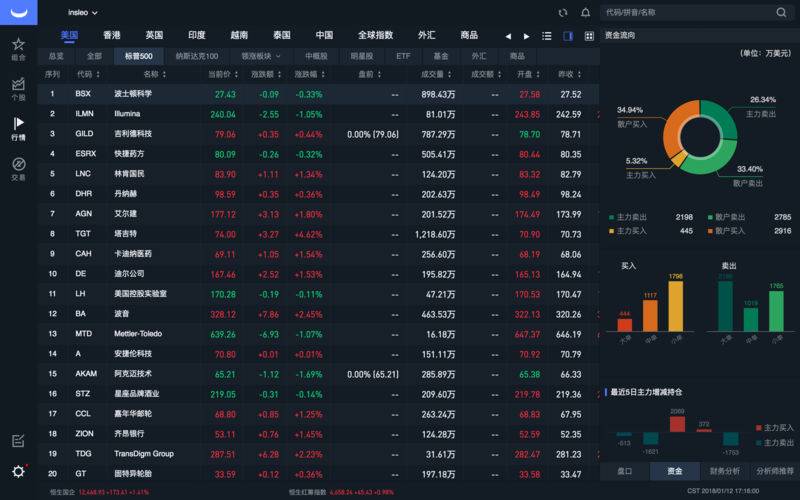Switch to the 香港 market tab
800x500 pixels.
point(112,35)
